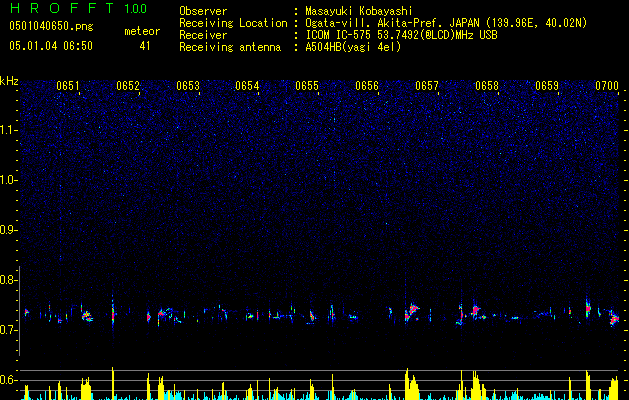The width and height of the screenshot is (629, 400).
Task: Click the tall yellow intensity spike under 0652
Action: coord(113,383)
